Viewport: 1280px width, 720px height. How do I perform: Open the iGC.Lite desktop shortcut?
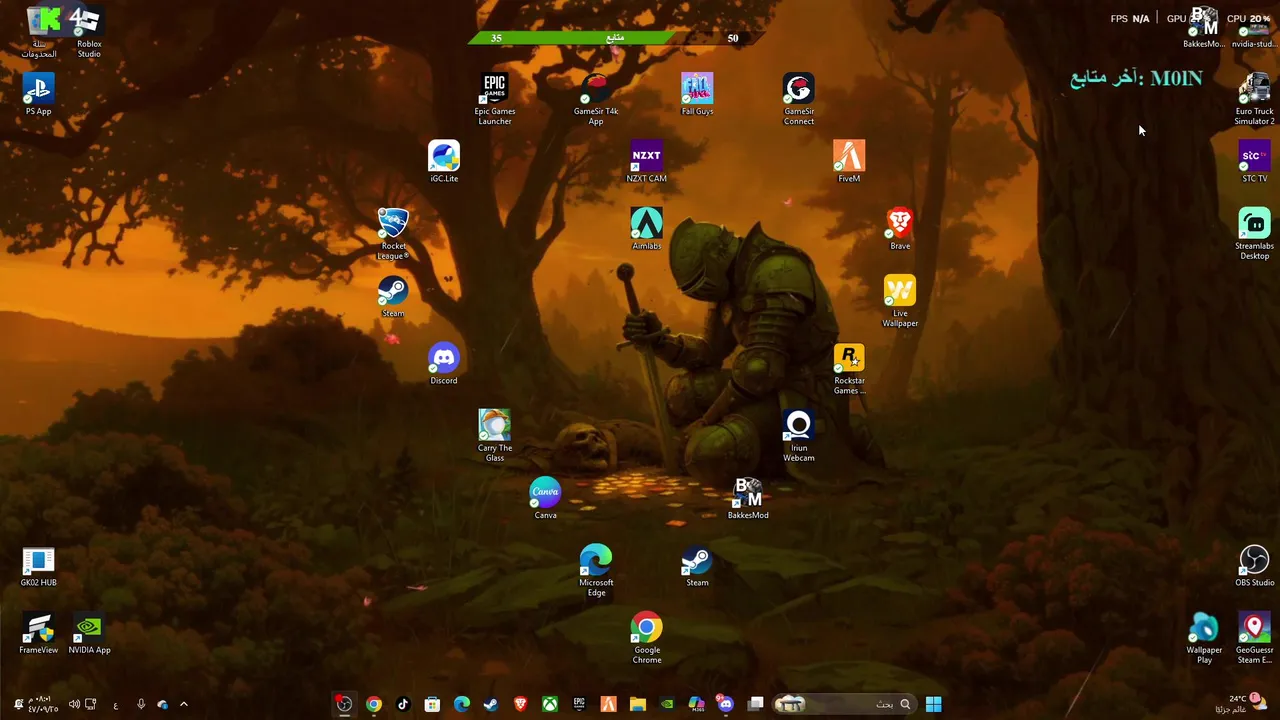444,162
